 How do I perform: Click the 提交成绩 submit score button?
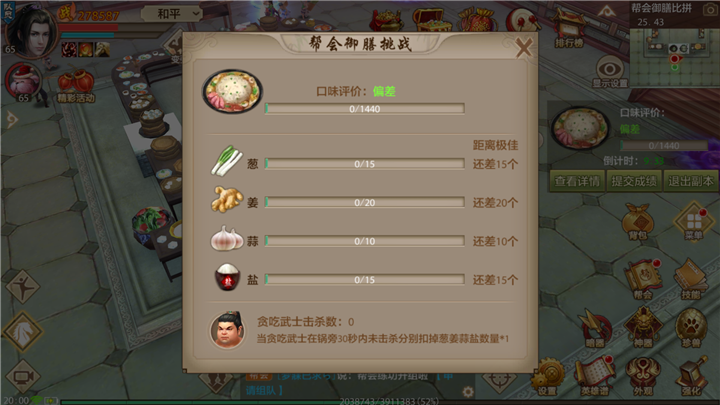[634, 181]
